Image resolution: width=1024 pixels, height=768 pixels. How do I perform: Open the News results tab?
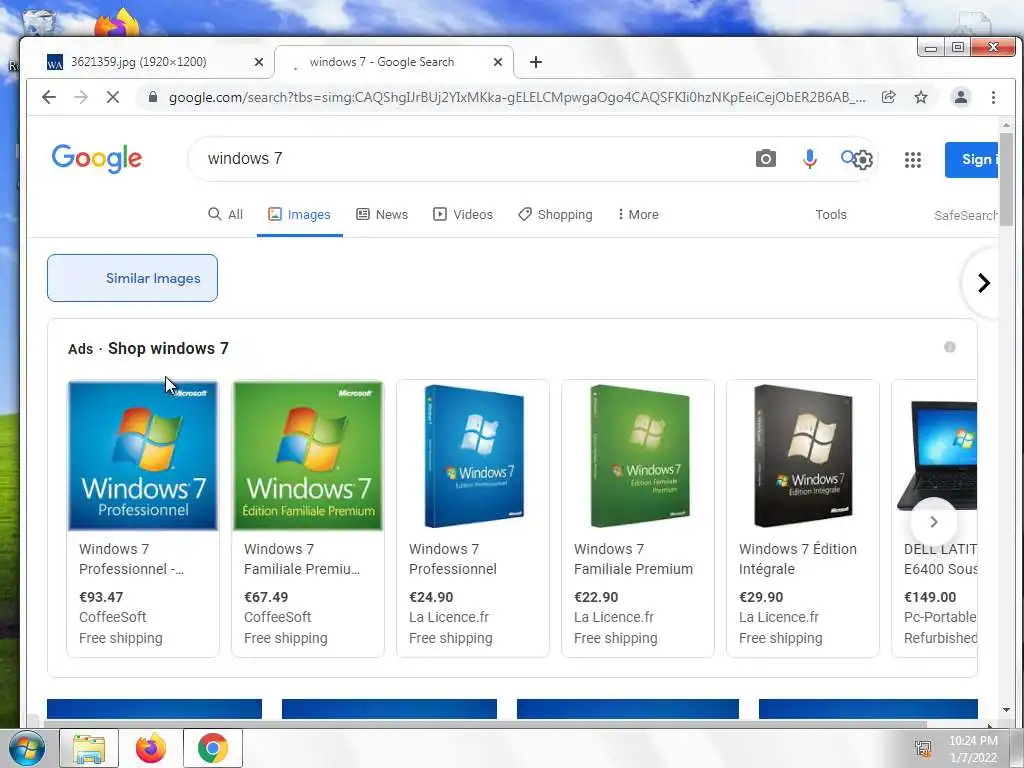[x=382, y=214]
